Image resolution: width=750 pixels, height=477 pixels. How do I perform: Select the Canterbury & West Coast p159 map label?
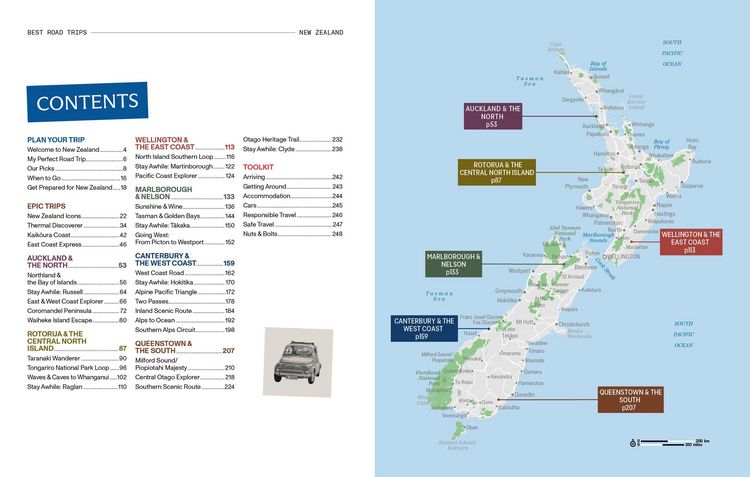tap(424, 328)
